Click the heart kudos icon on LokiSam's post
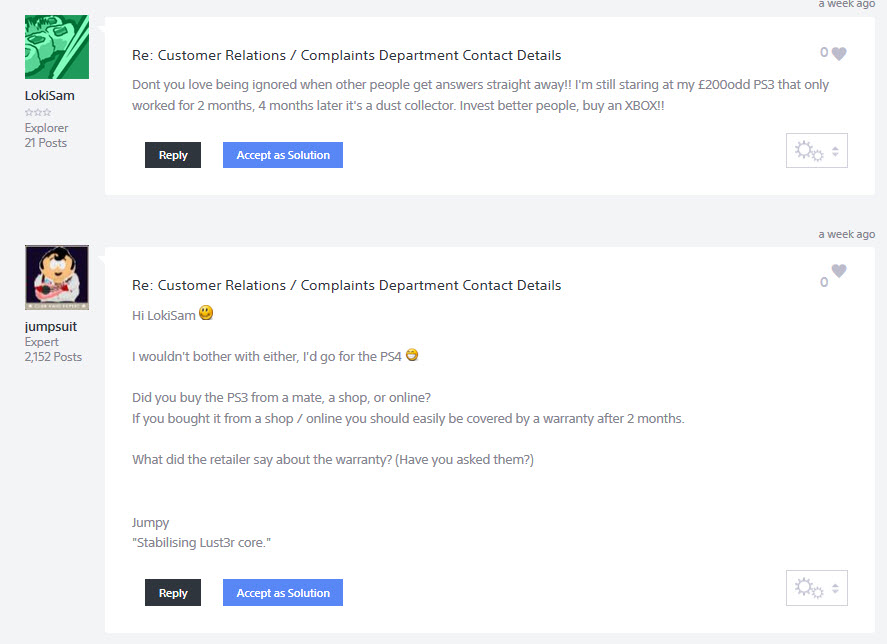This screenshot has width=887, height=644. (x=839, y=54)
